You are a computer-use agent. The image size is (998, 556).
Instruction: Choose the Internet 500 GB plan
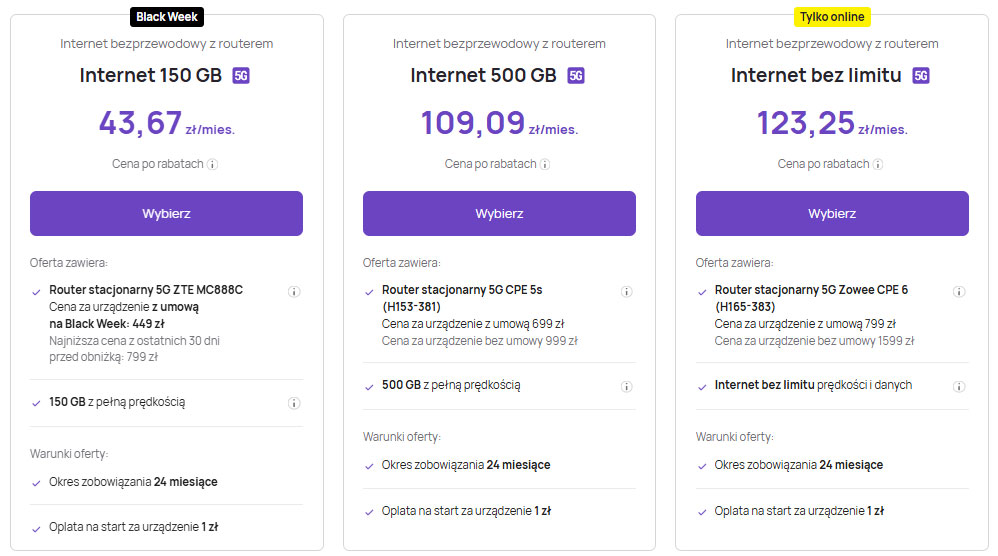(499, 213)
